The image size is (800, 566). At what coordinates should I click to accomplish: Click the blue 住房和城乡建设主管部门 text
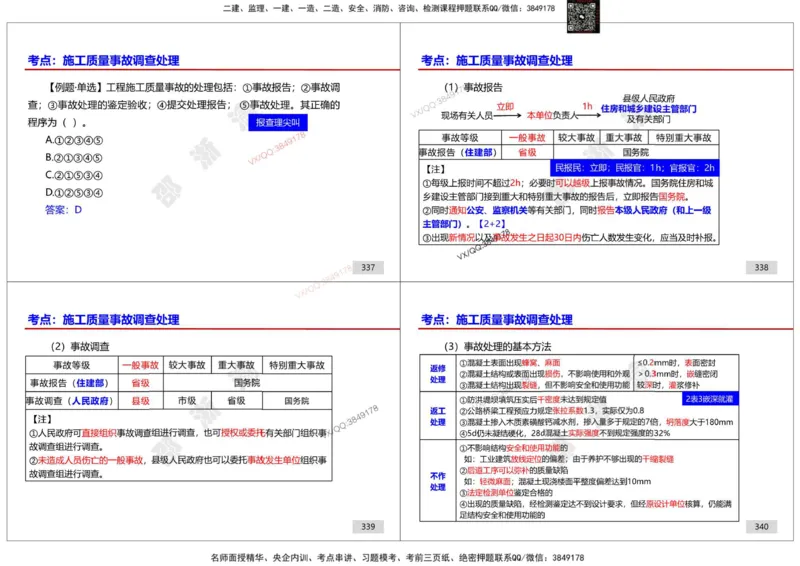(x=648, y=109)
